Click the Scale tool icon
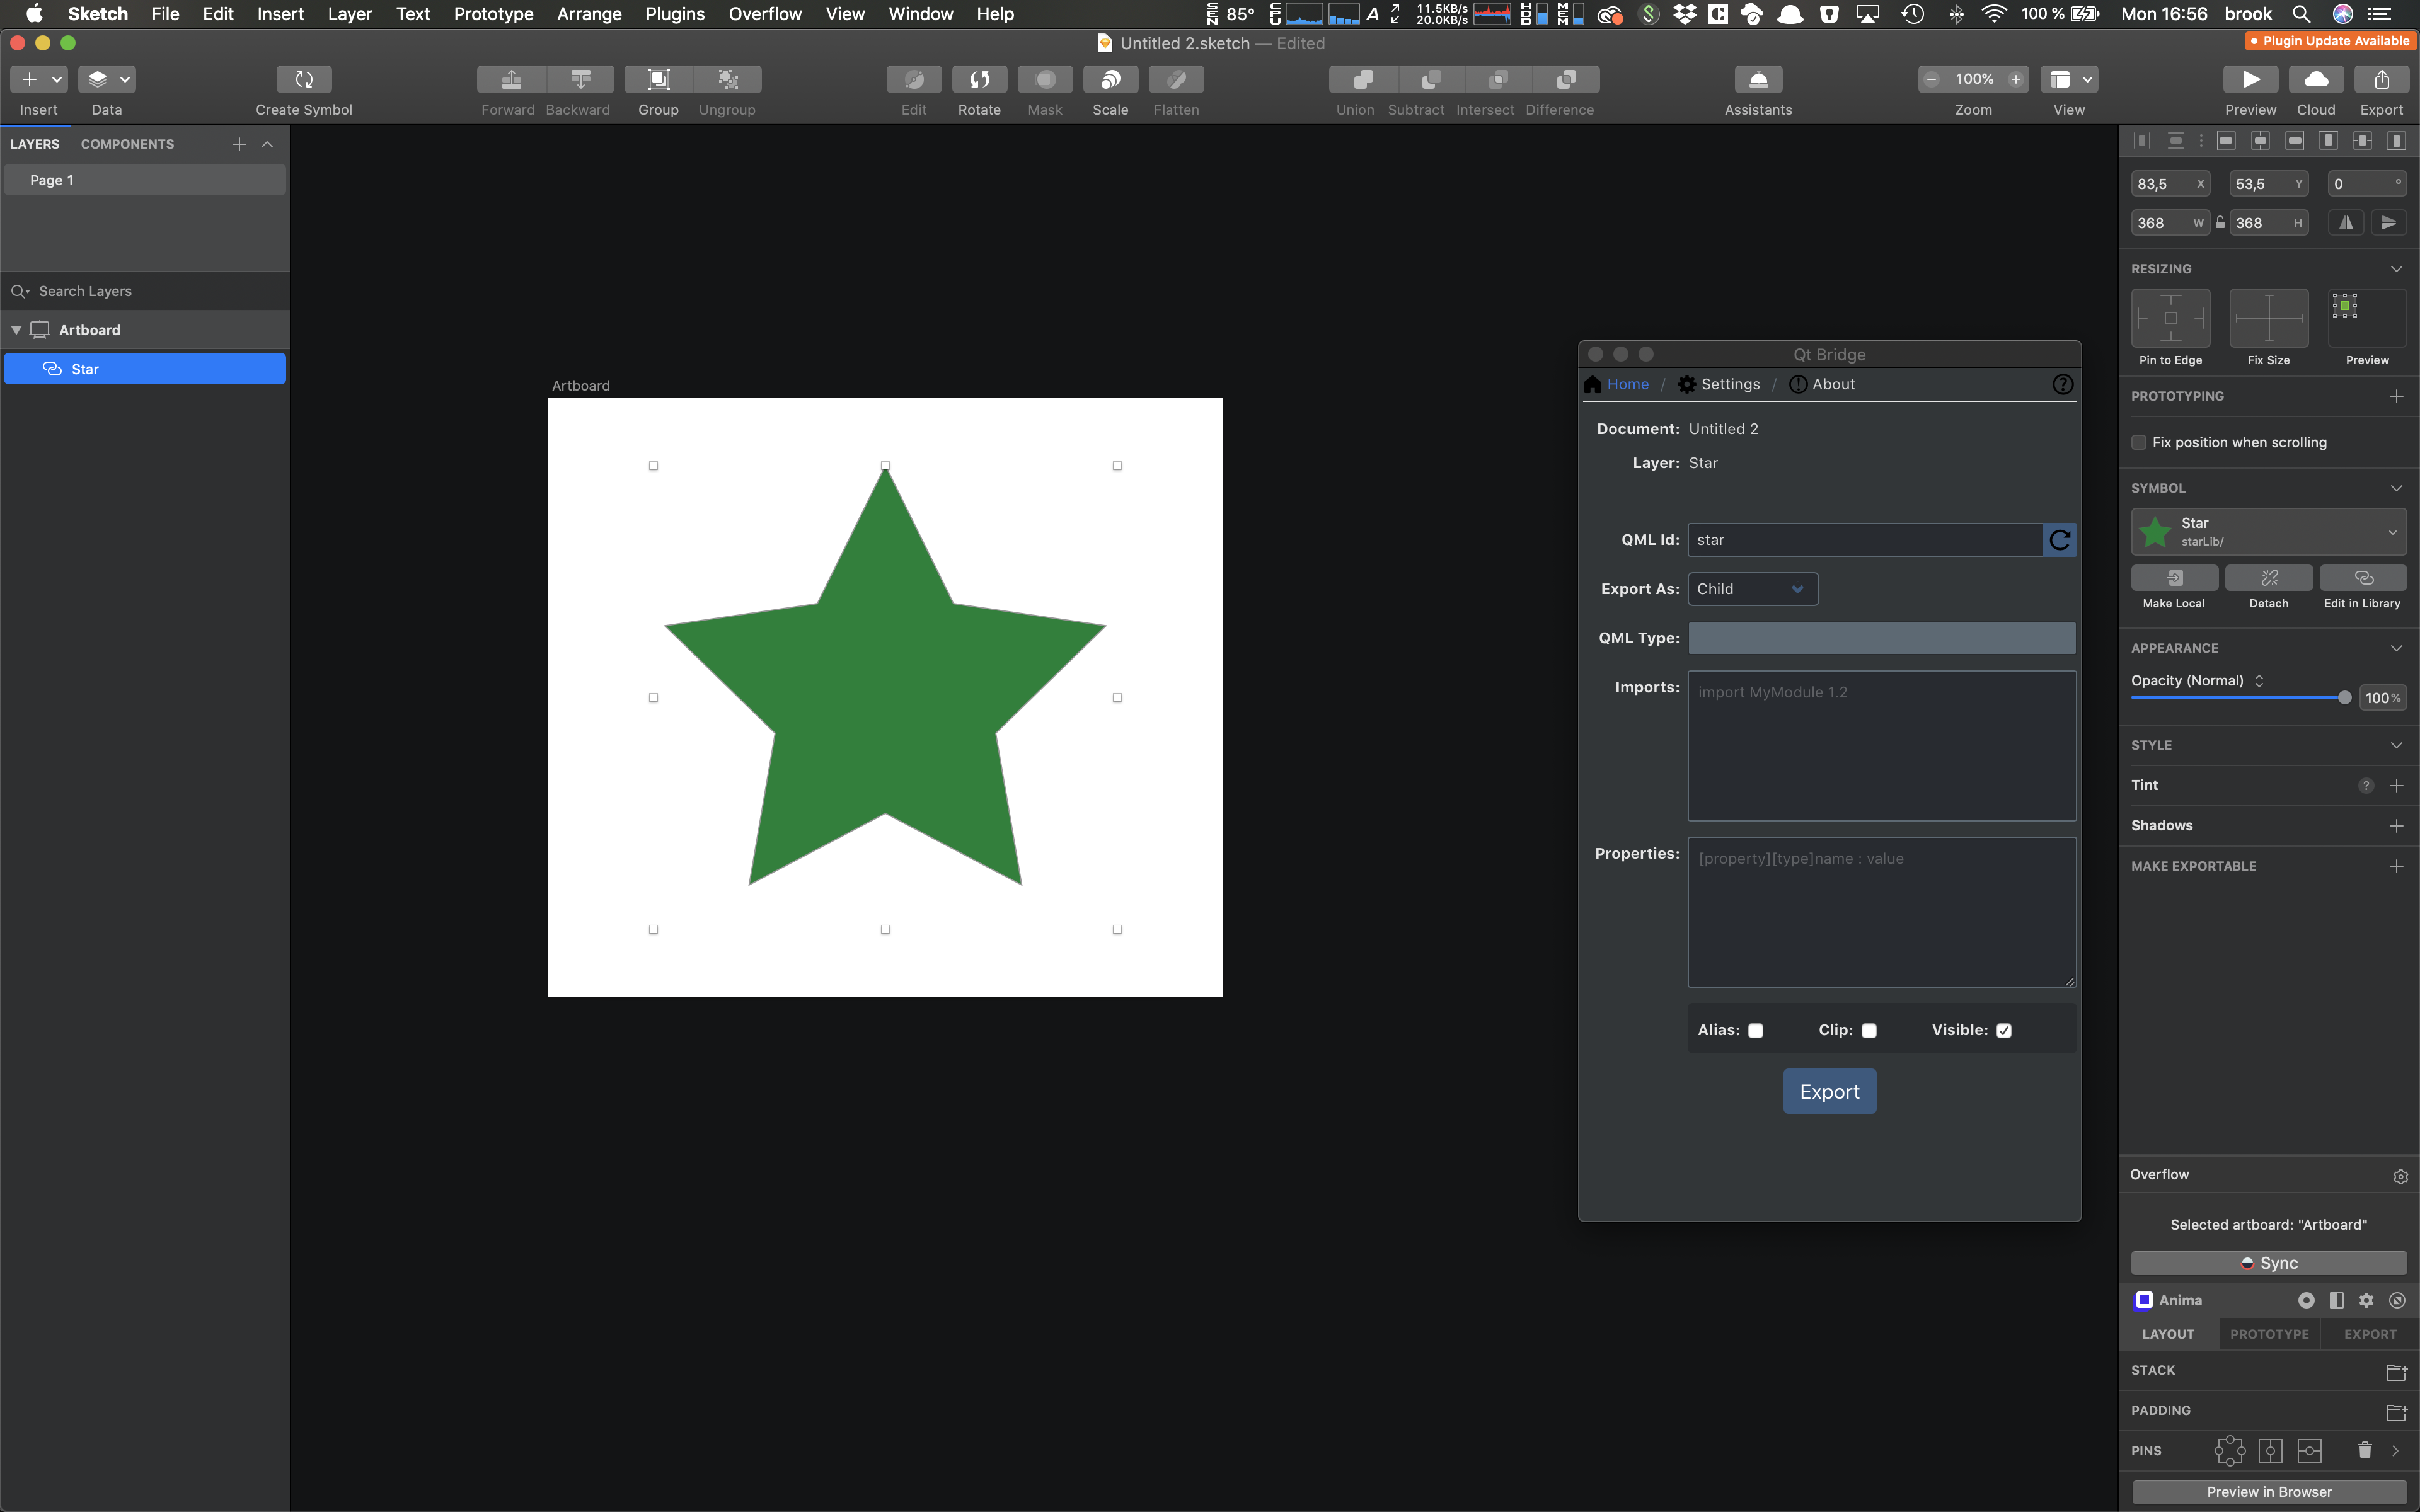The width and height of the screenshot is (2420, 1512). pyautogui.click(x=1110, y=79)
